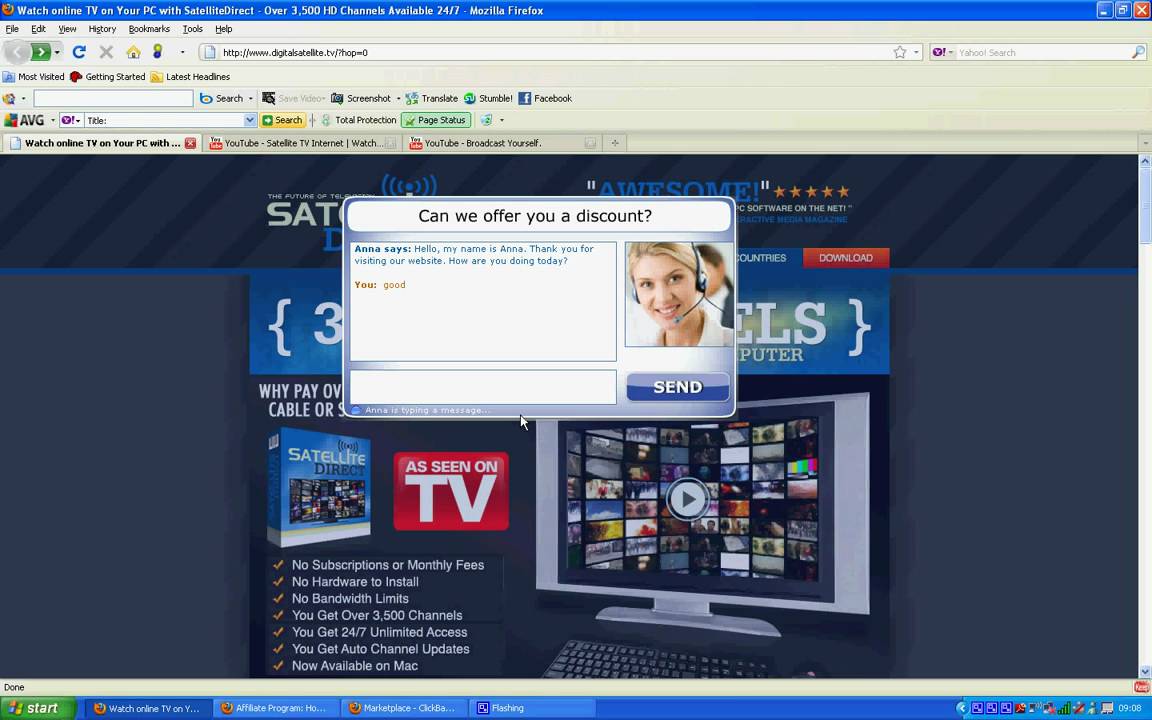Open the Most Visited bookmarks folder
The height and width of the screenshot is (720, 1152).
[34, 76]
